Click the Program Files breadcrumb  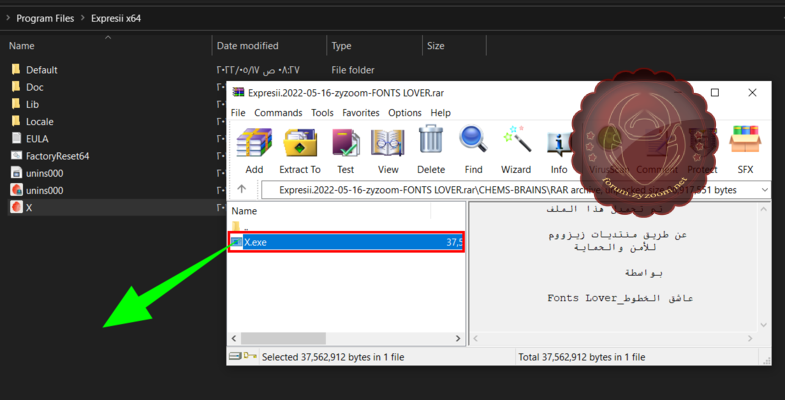click(45, 19)
